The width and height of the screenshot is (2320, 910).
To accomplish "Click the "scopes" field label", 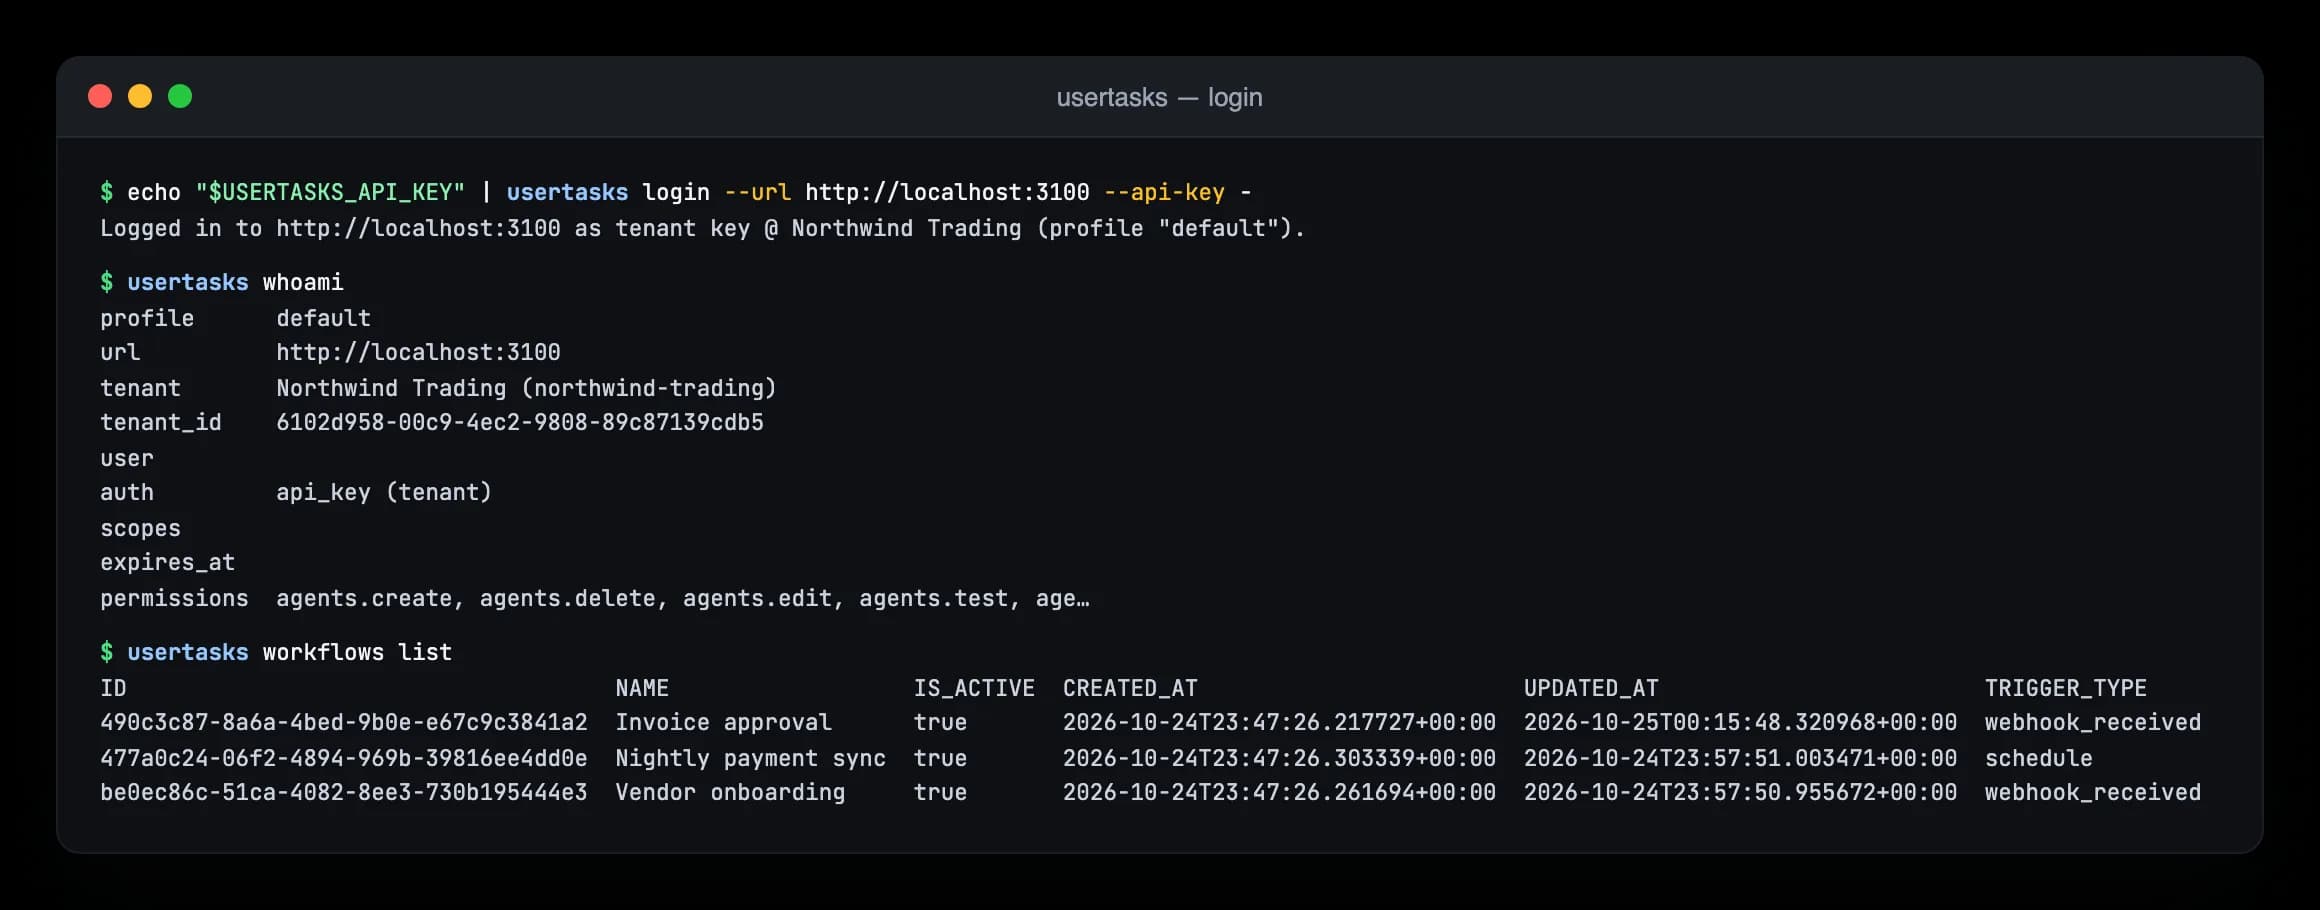I will click(140, 528).
